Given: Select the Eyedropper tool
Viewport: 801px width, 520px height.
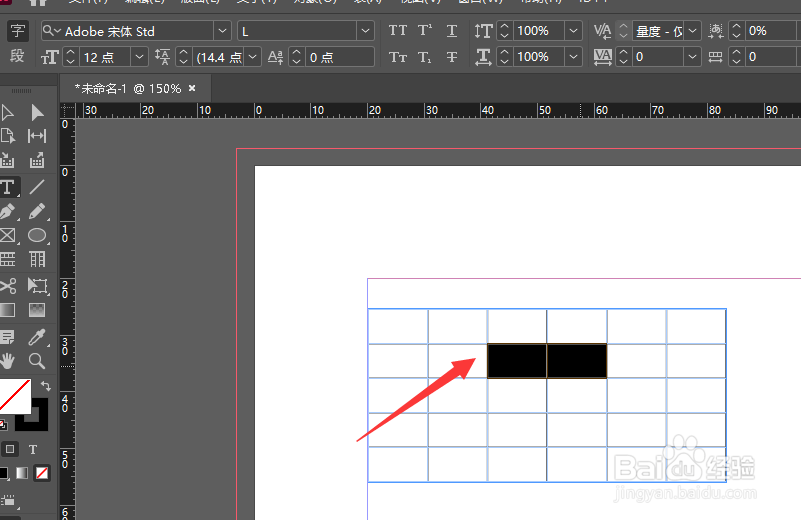Looking at the screenshot, I should (37, 337).
